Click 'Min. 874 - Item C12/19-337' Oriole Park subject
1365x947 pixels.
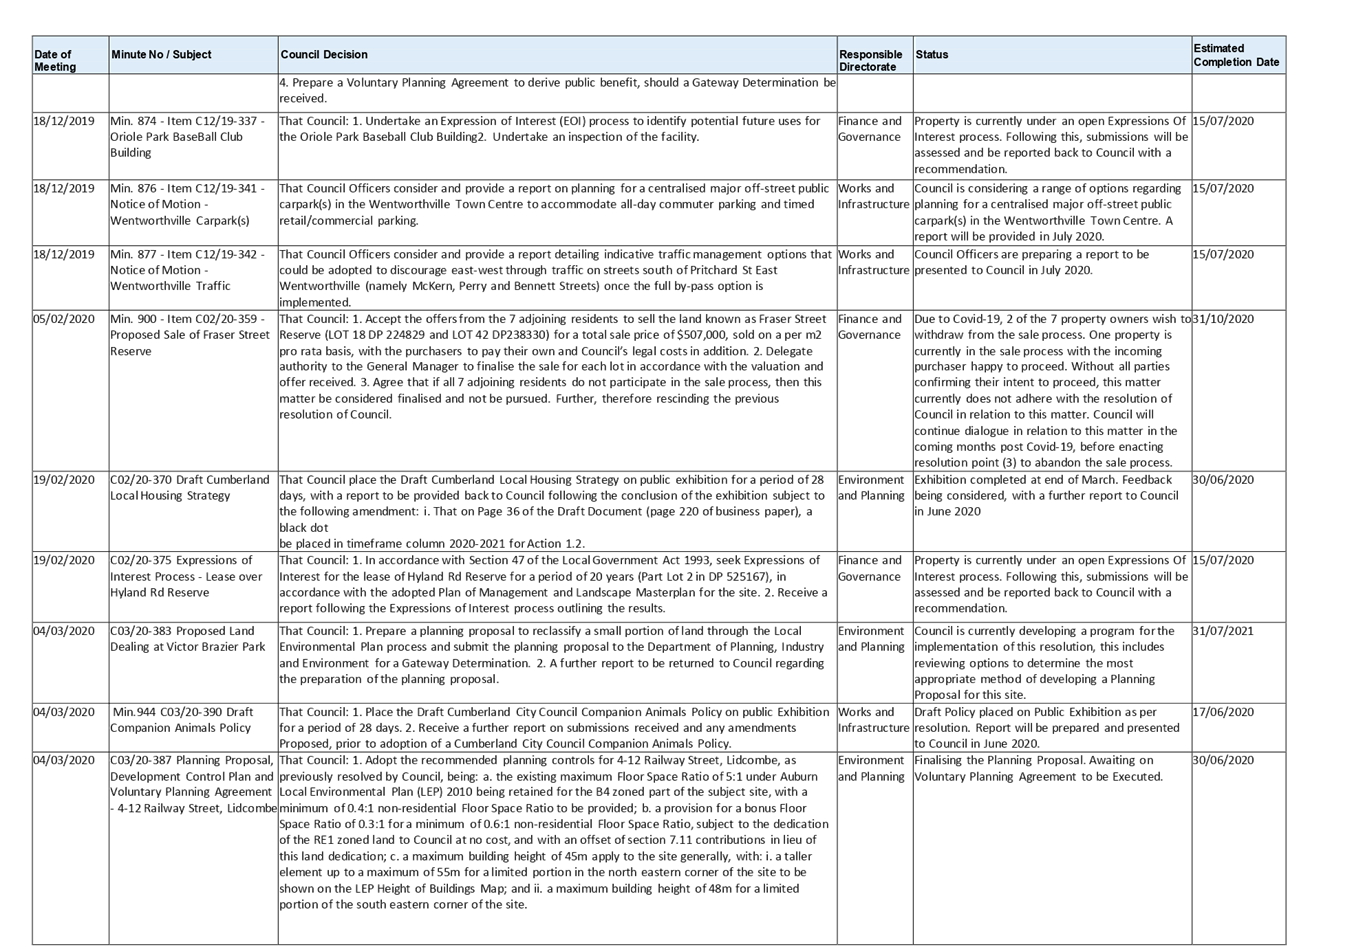187,137
